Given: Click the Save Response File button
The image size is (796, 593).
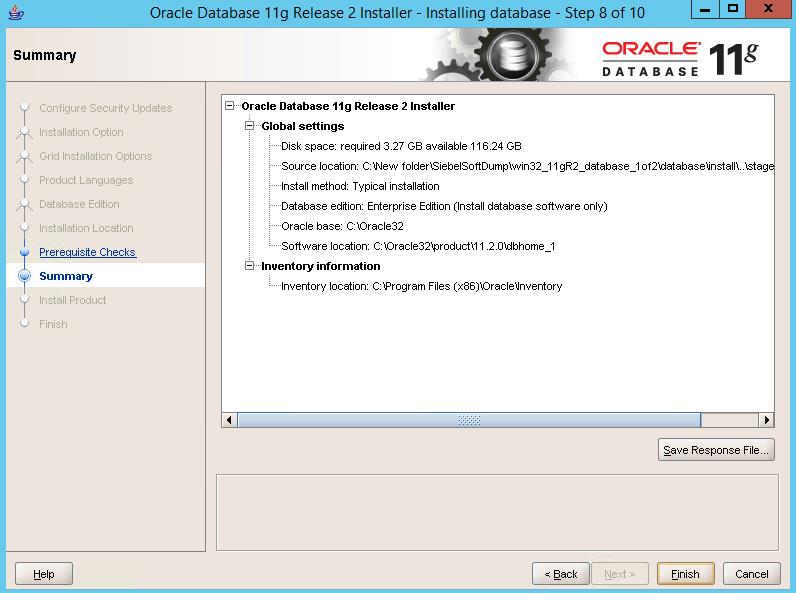Looking at the screenshot, I should (x=716, y=450).
